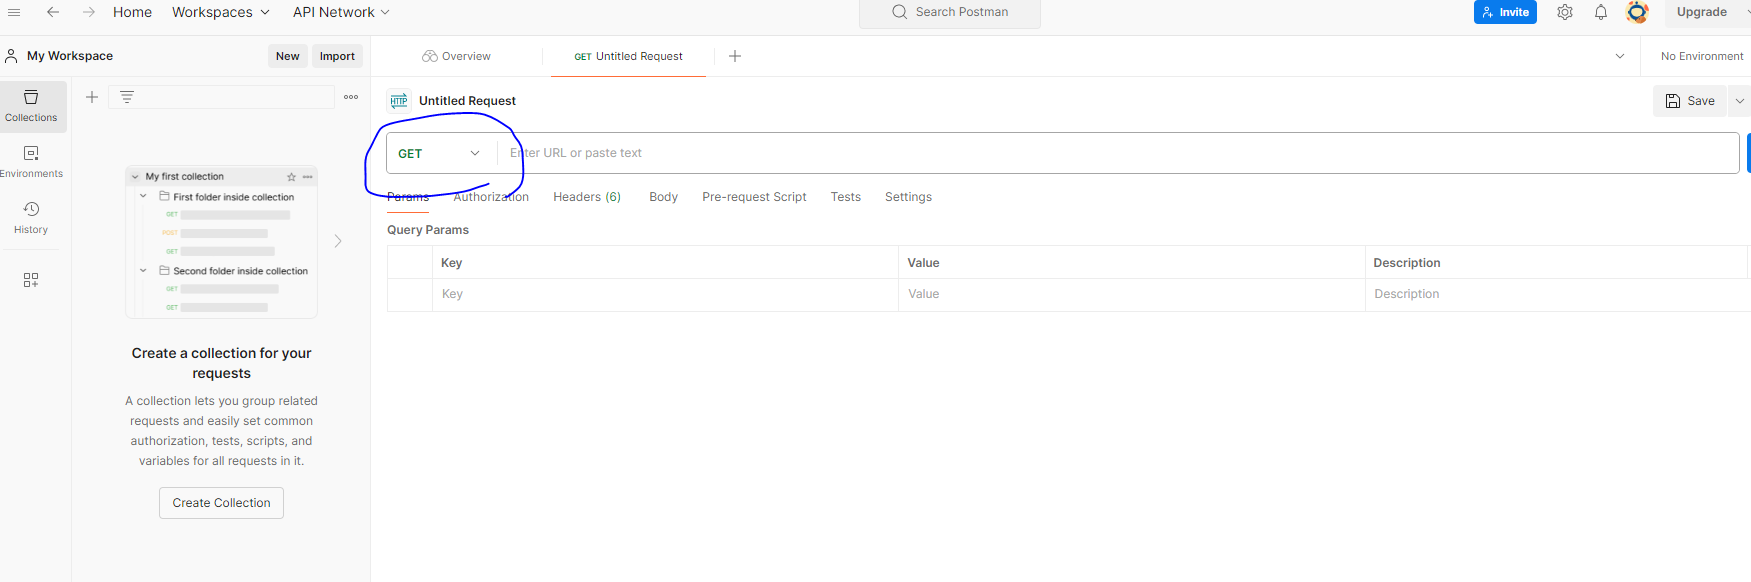Click the Search Postman box
Image resolution: width=1751 pixels, height=582 pixels.
click(x=950, y=12)
